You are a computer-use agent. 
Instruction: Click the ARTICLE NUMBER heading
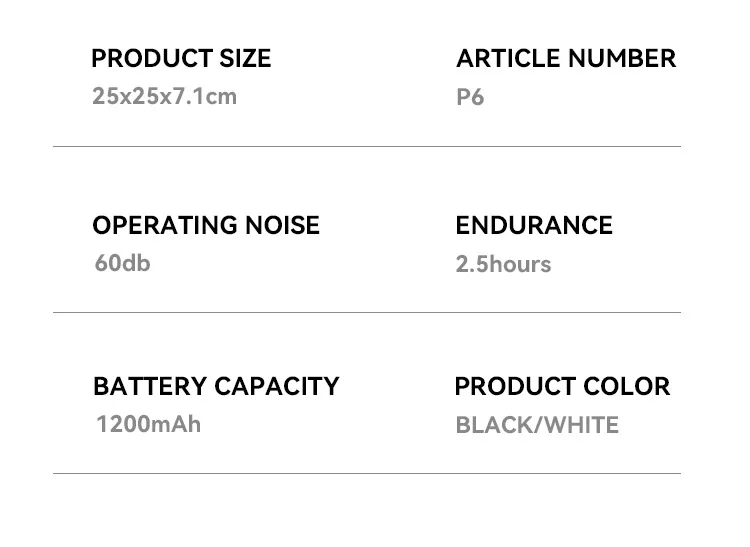click(566, 59)
